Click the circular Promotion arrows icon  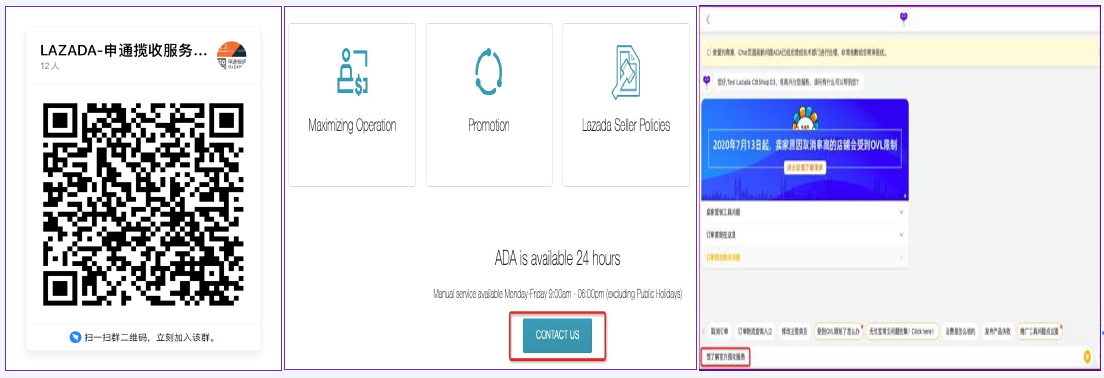pos(489,71)
